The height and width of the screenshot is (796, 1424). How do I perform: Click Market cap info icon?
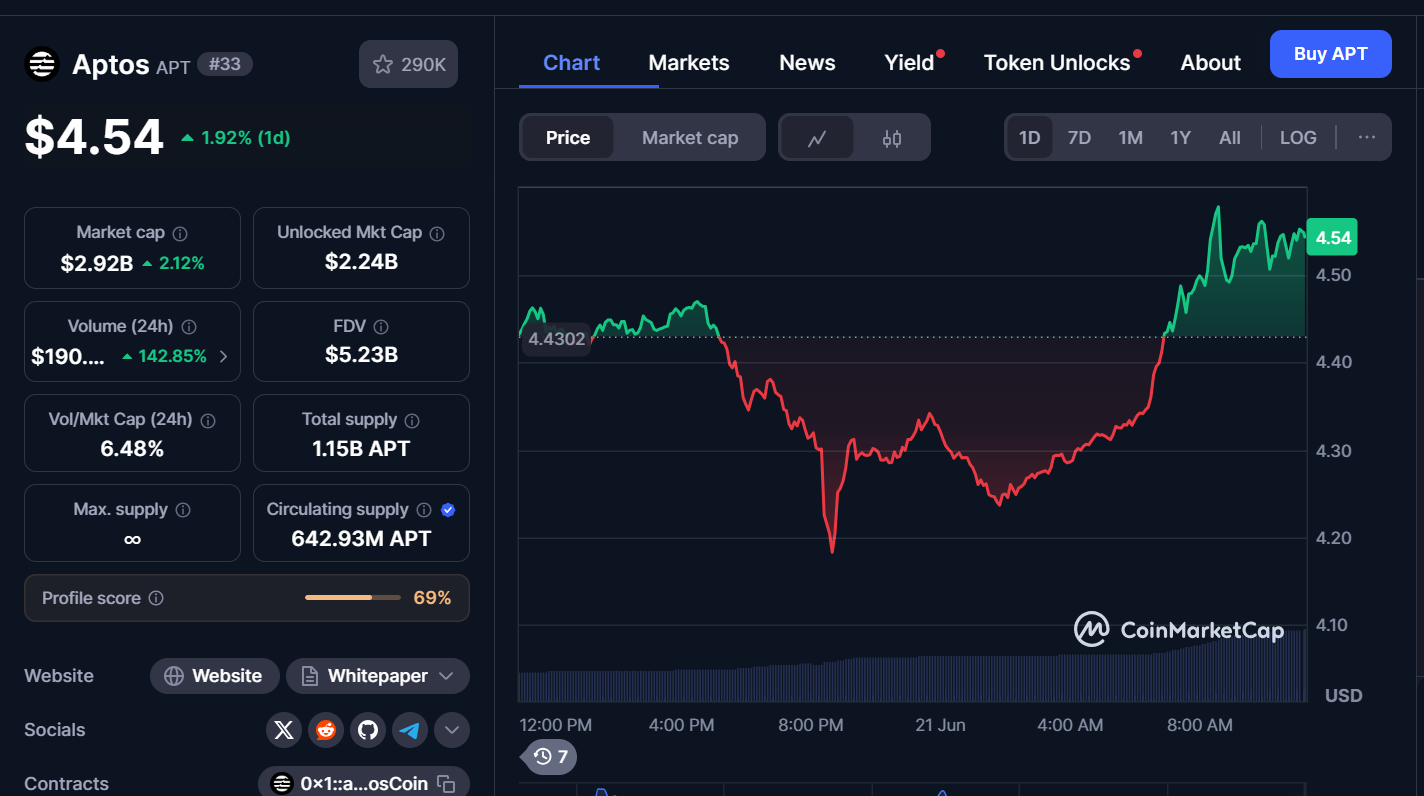coord(180,233)
